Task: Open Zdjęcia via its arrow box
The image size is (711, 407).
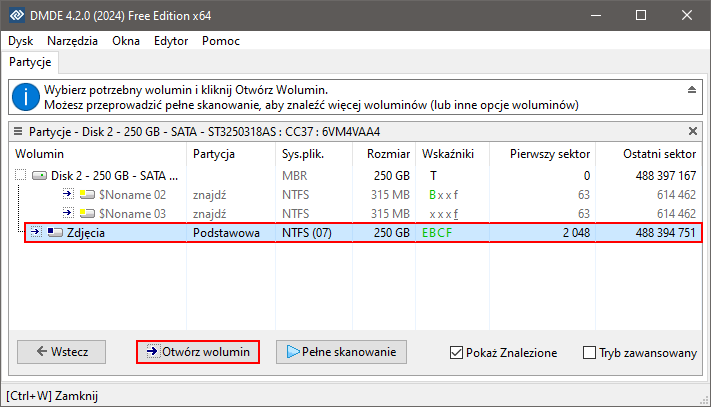Action: (x=36, y=232)
